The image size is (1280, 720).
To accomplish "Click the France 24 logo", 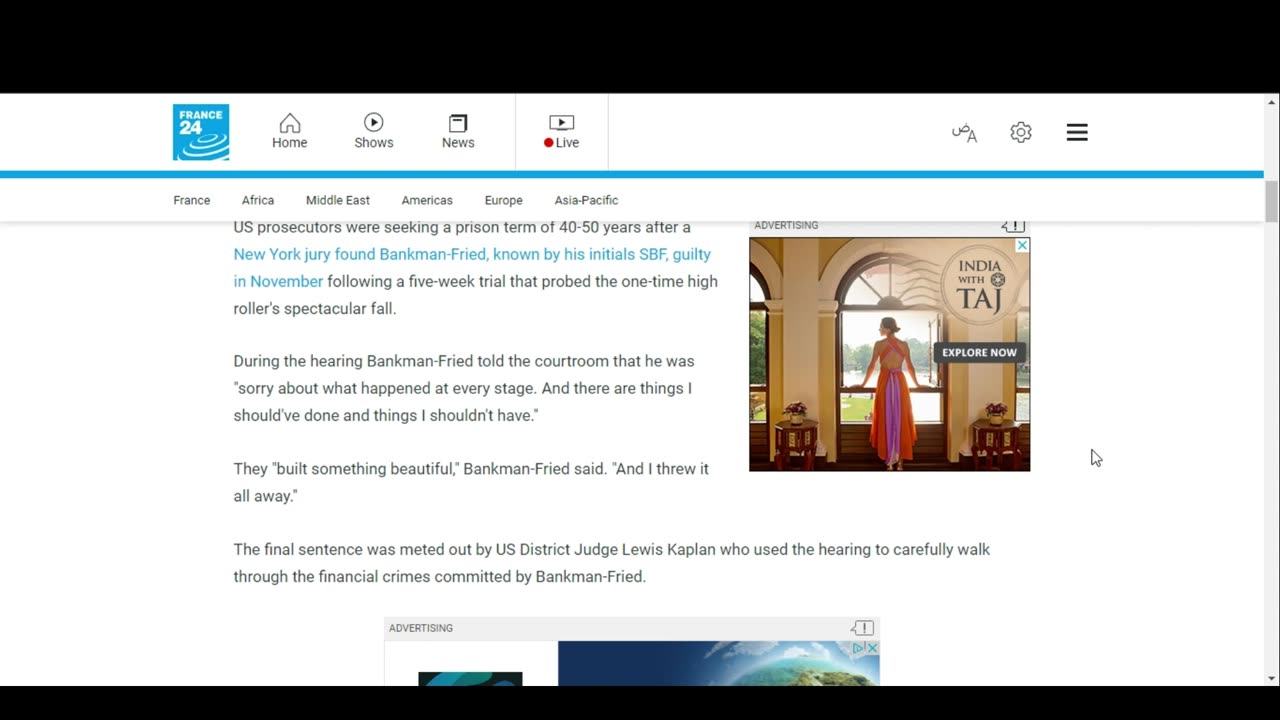I will tap(201, 132).
